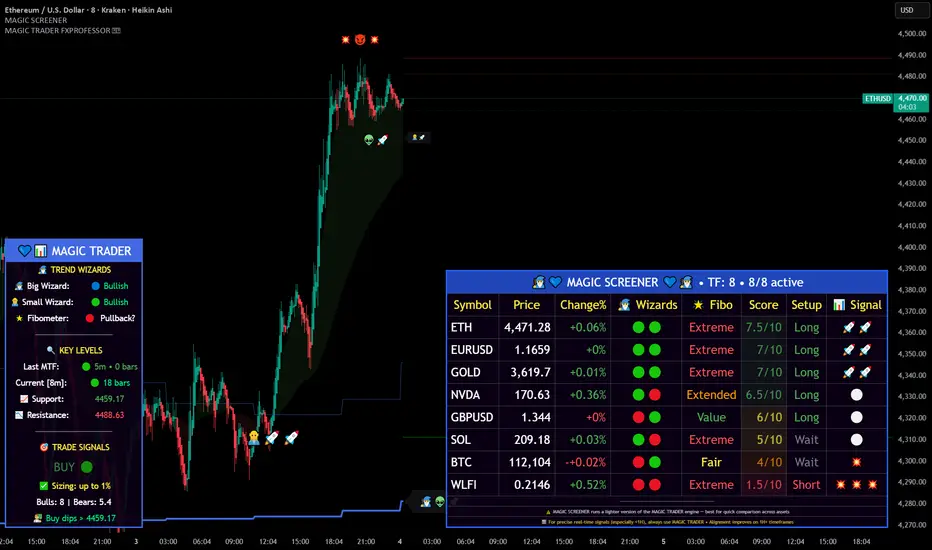
Task: Click the bar chart icon in MAGIC TRADER header
Action: 40,251
